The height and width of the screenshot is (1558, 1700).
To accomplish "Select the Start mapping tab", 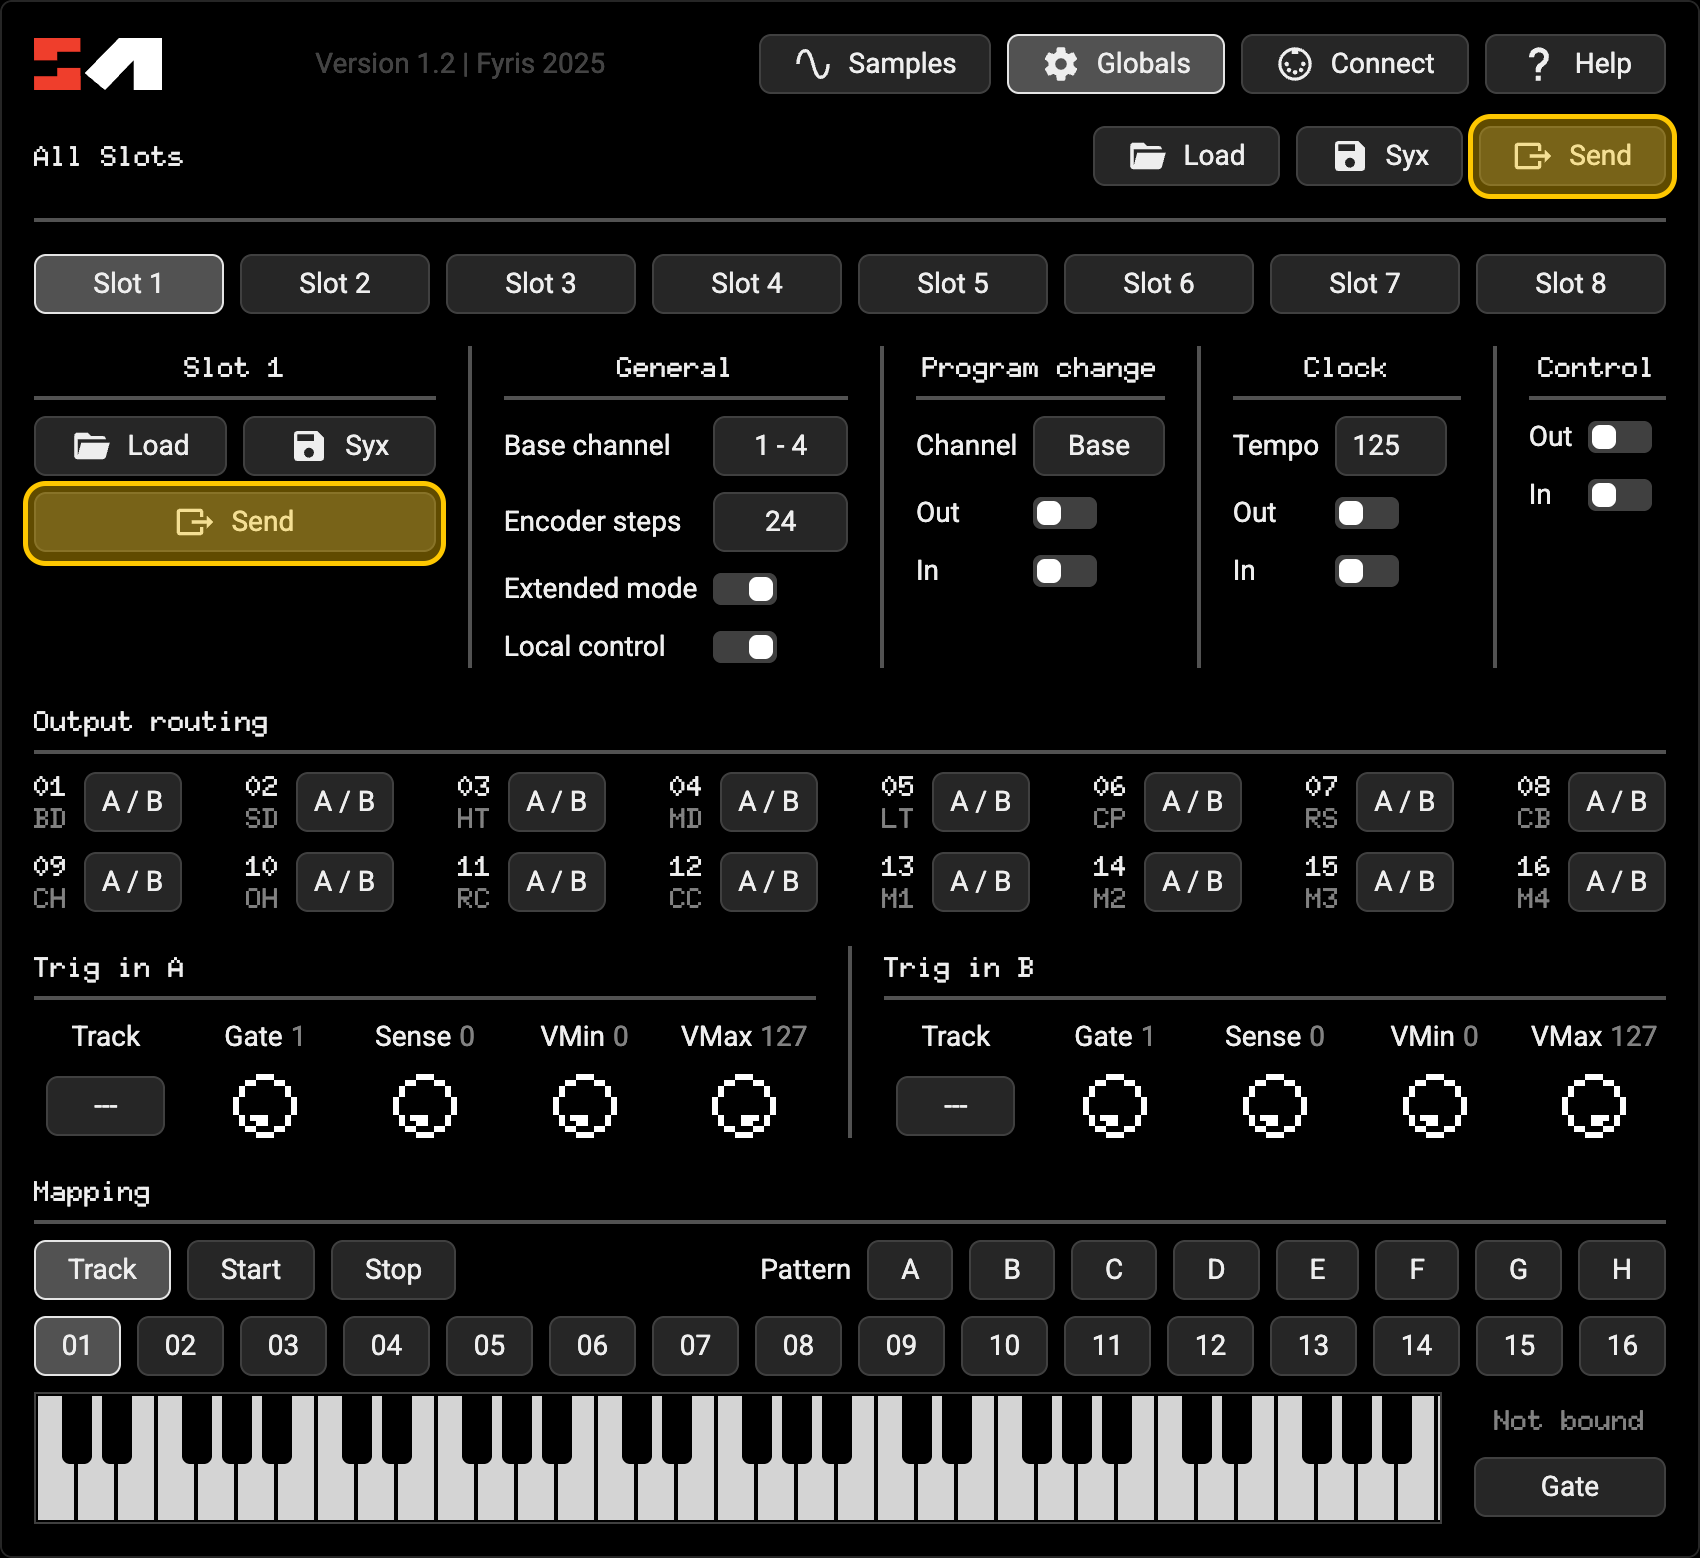I will coord(250,1270).
